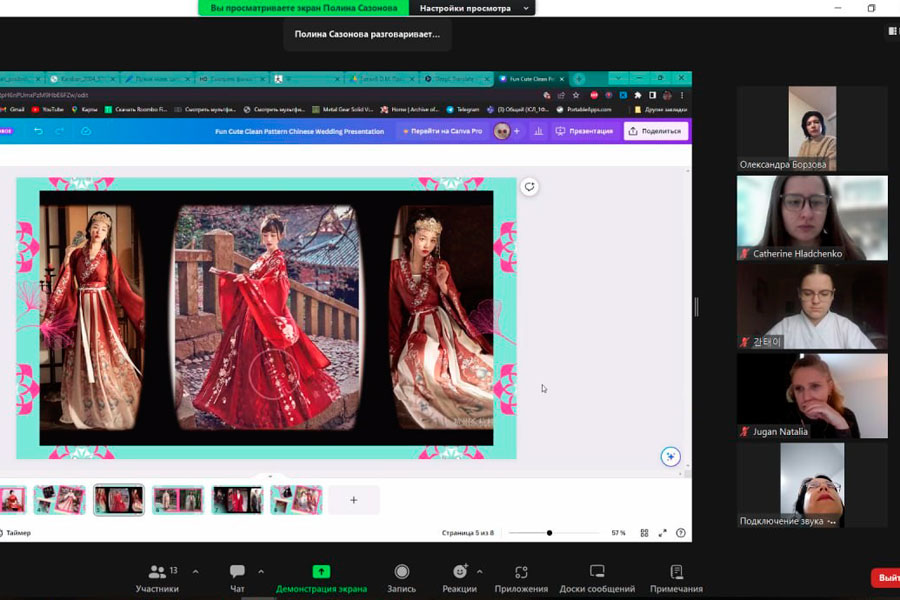The width and height of the screenshot is (900, 600).
Task: Toggle meeting recording with Запись
Action: tap(401, 577)
